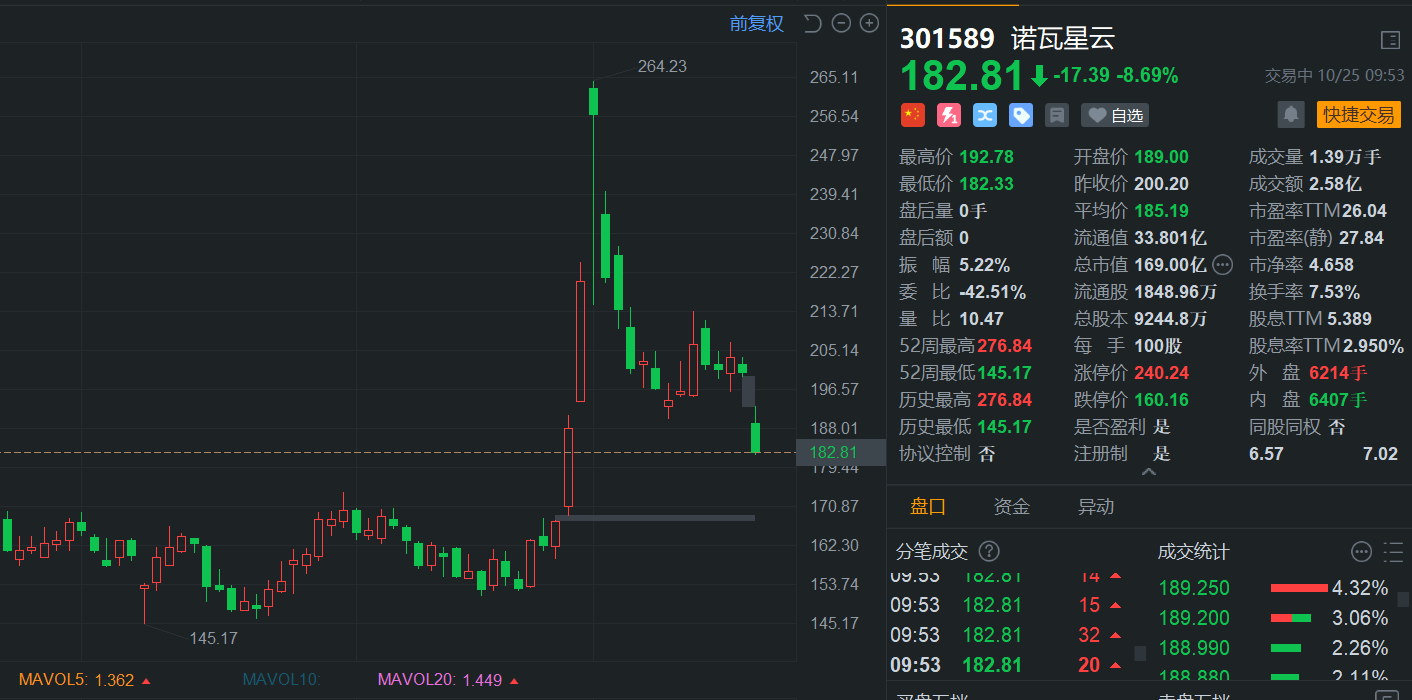Click the blue price tag icon
Screen dimensions: 1412x700
(x=1020, y=115)
